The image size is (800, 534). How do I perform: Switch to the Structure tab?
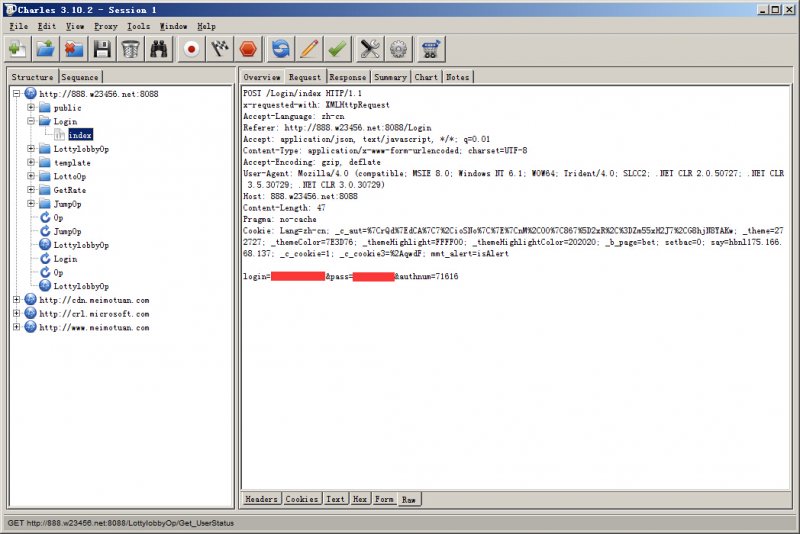[x=33, y=77]
